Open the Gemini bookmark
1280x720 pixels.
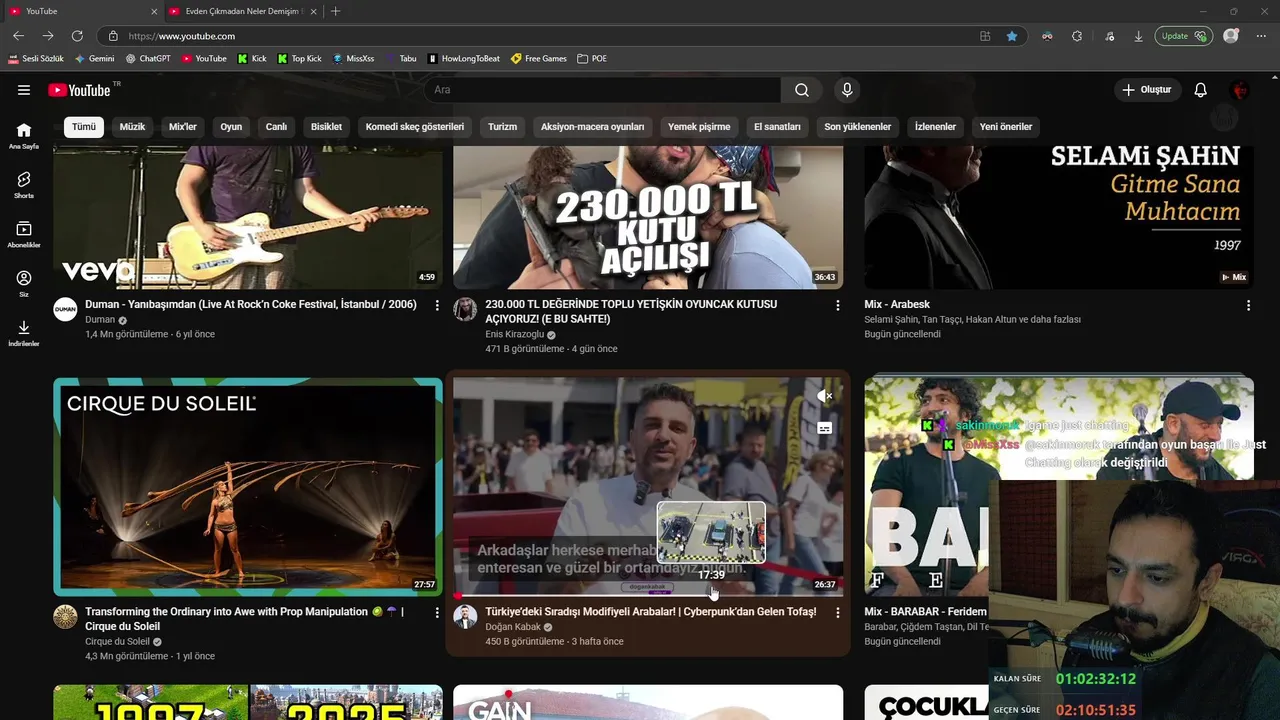pyautogui.click(x=94, y=58)
